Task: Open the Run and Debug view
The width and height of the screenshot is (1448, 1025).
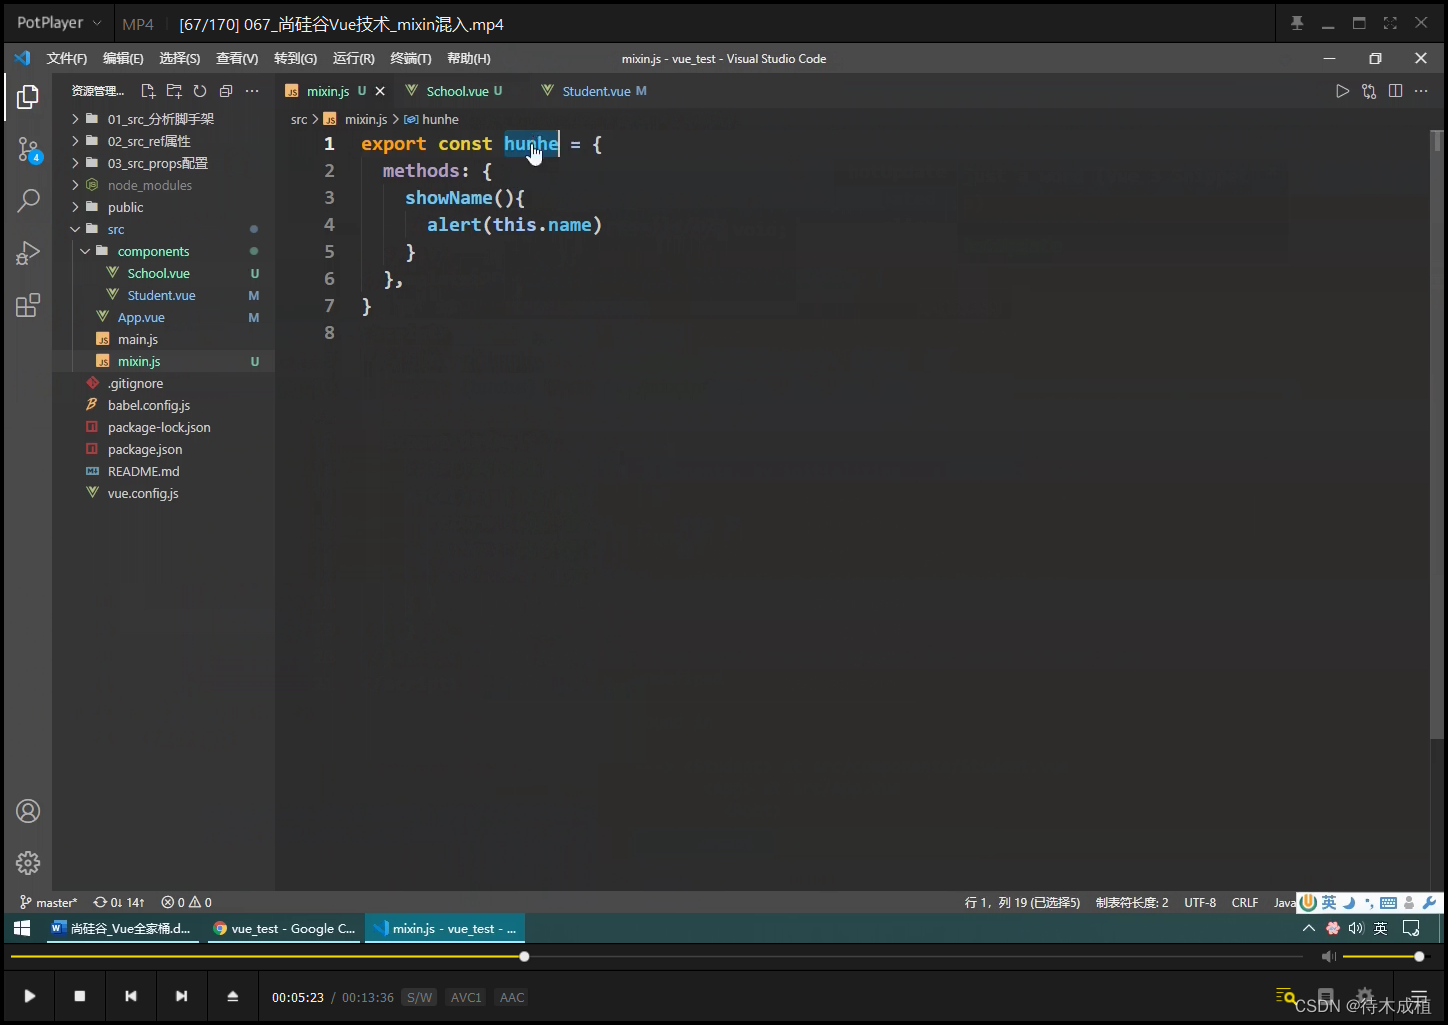Action: click(28, 253)
